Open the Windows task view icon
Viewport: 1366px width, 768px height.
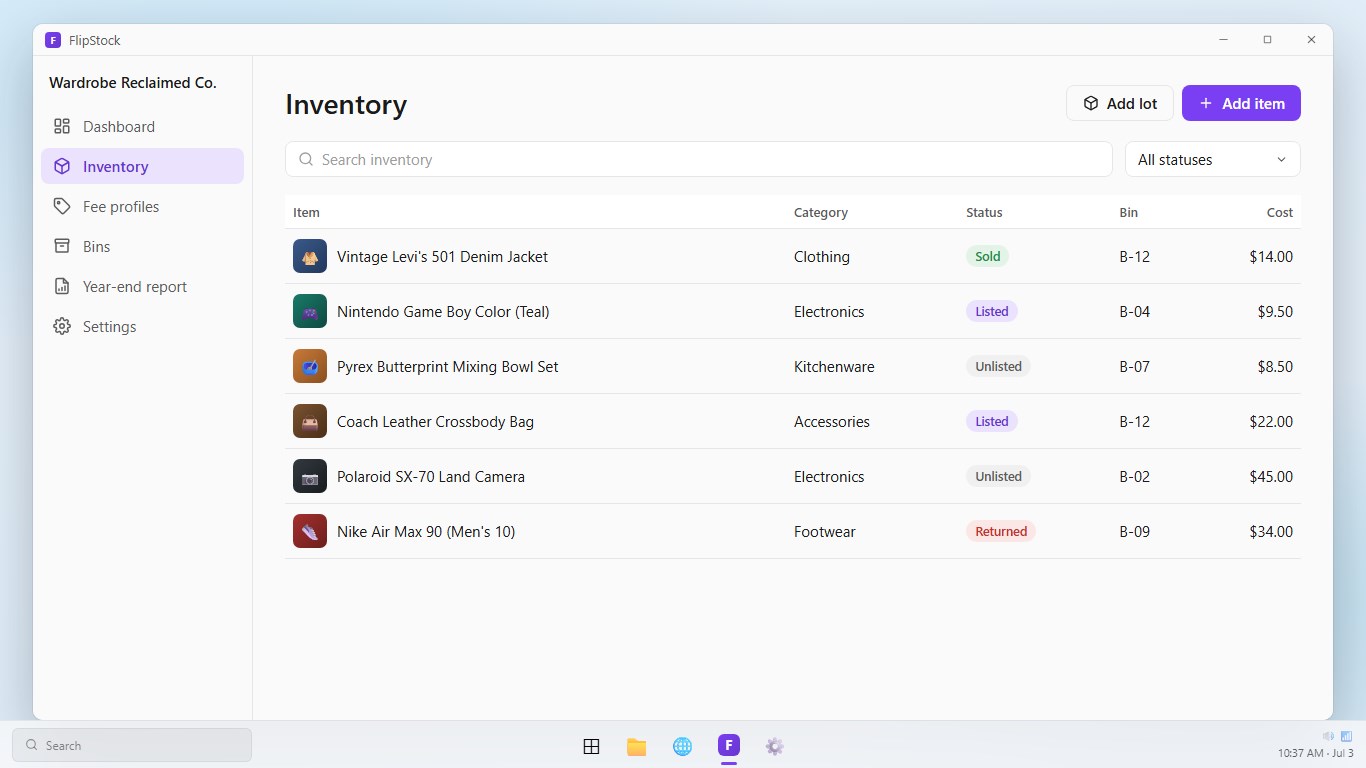coord(591,746)
